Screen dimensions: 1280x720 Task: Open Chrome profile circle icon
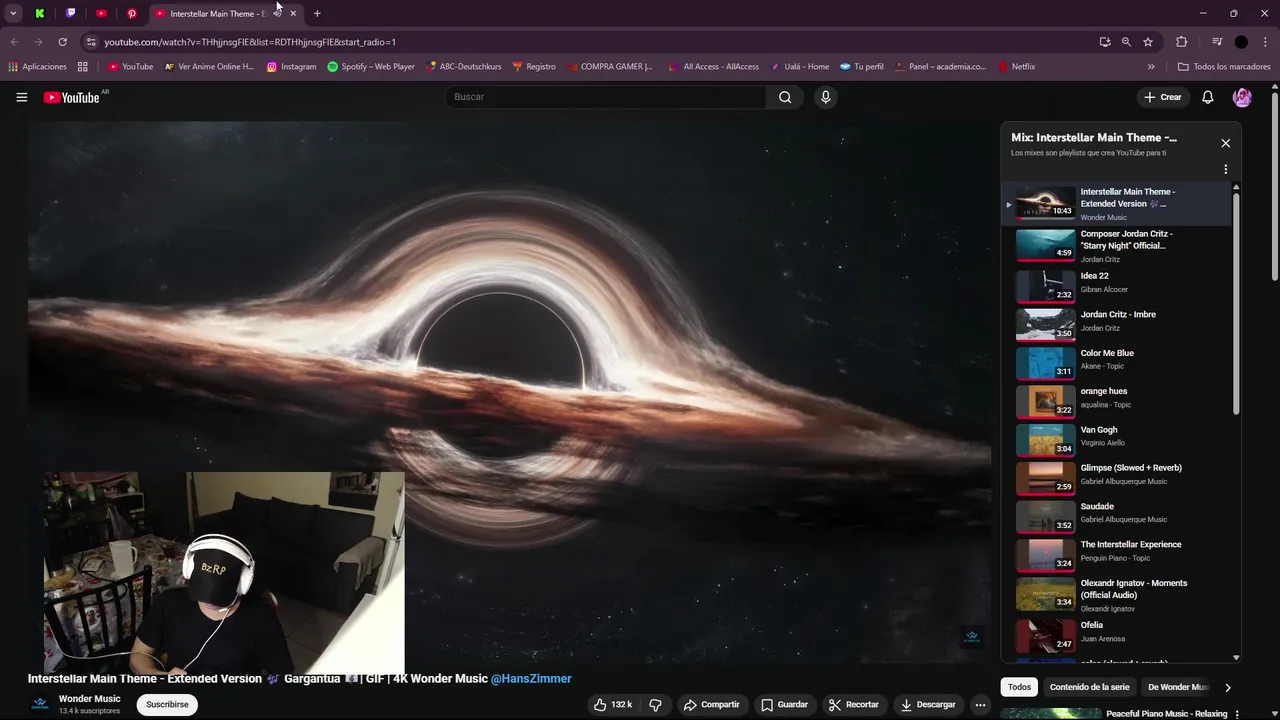[1241, 42]
